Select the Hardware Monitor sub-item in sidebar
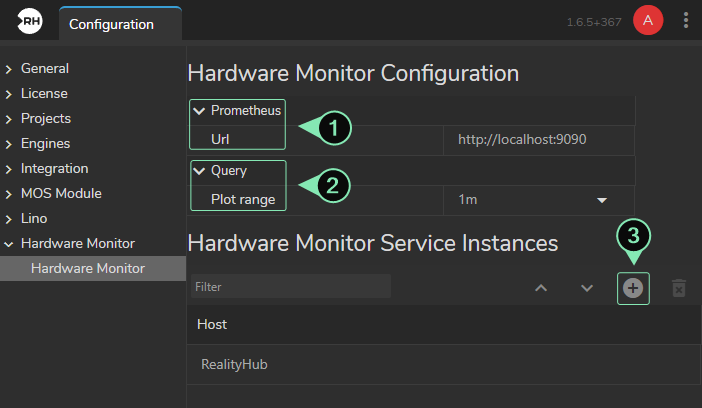This screenshot has height=408, width=702. (88, 268)
